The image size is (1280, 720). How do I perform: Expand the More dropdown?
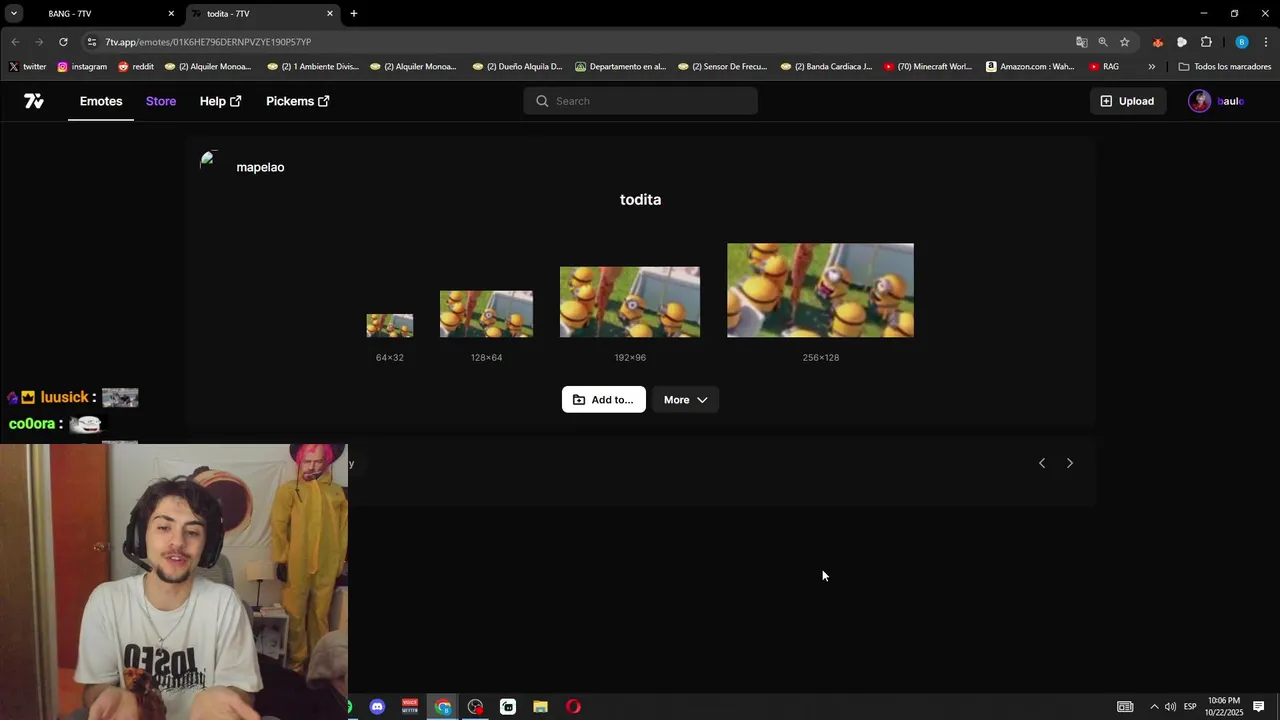[x=685, y=400]
